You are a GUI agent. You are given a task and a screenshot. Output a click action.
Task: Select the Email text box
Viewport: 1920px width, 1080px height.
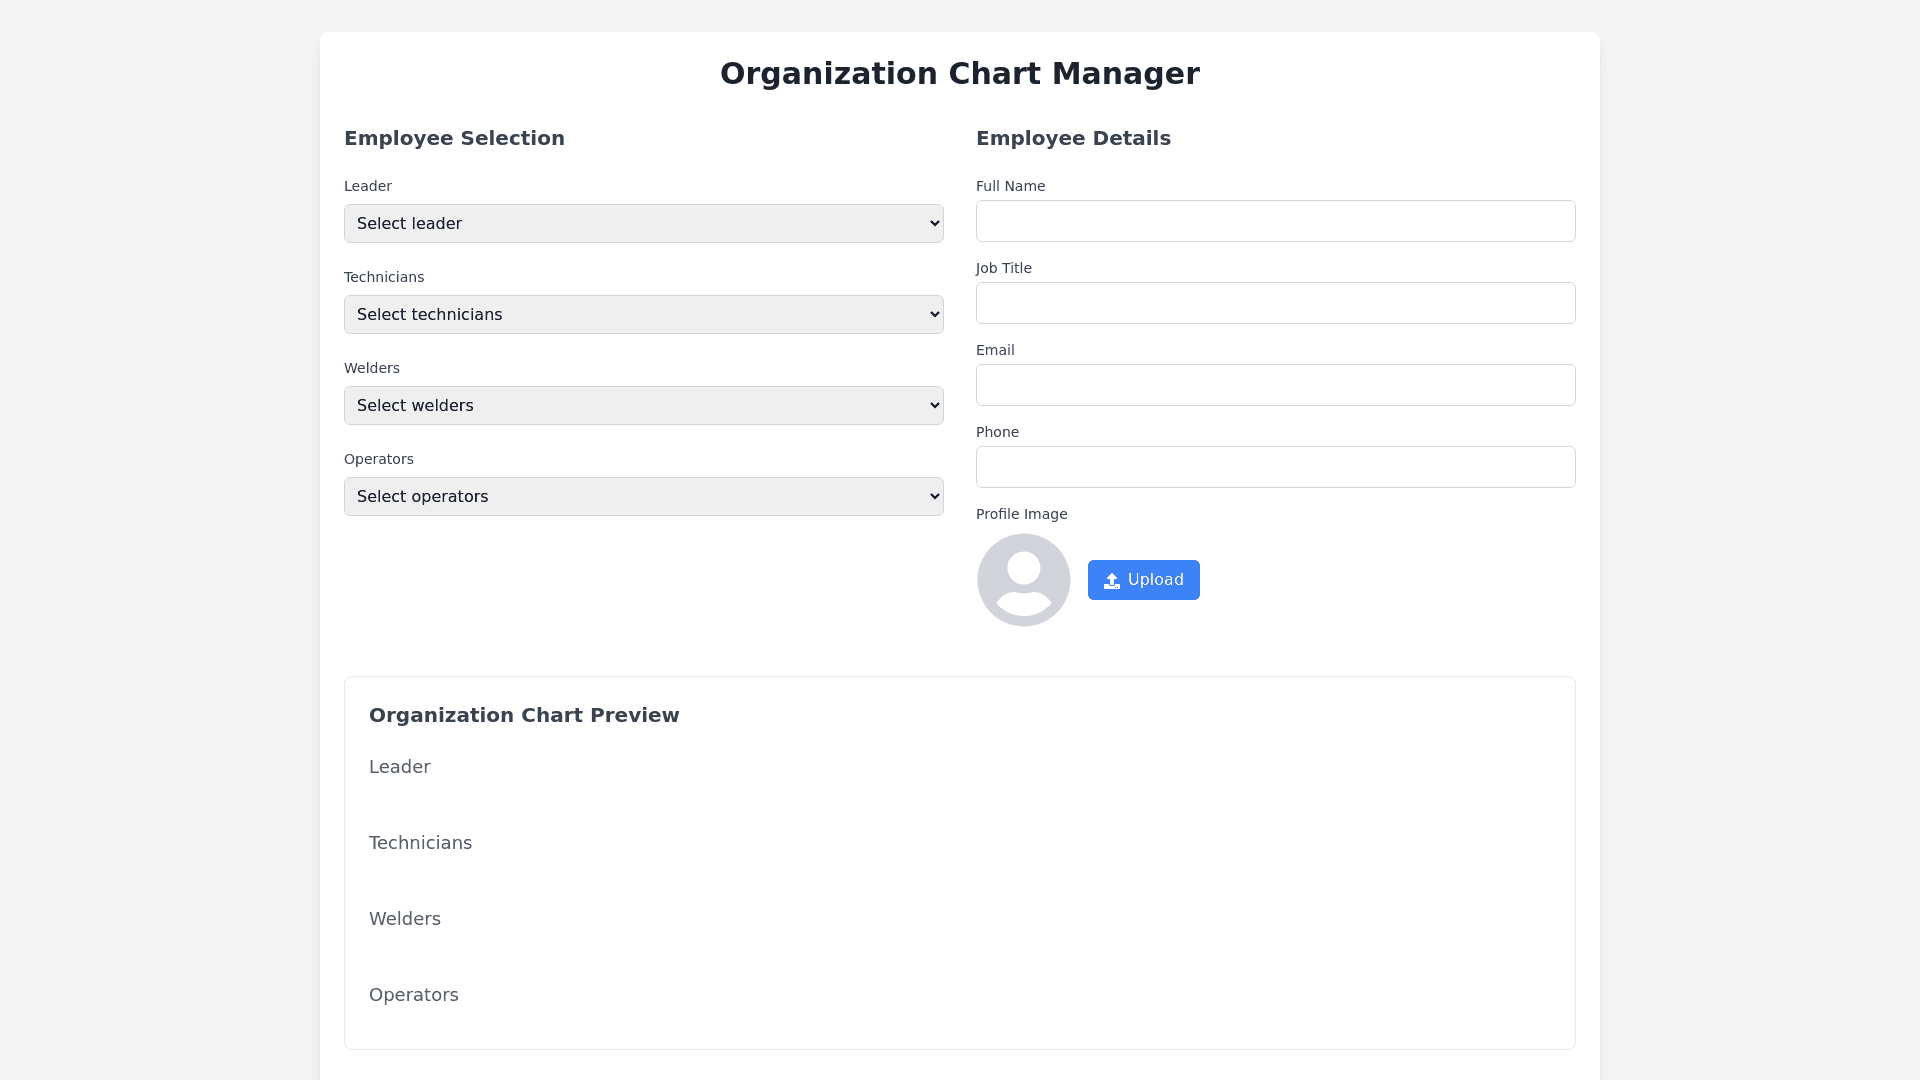[1275, 385]
